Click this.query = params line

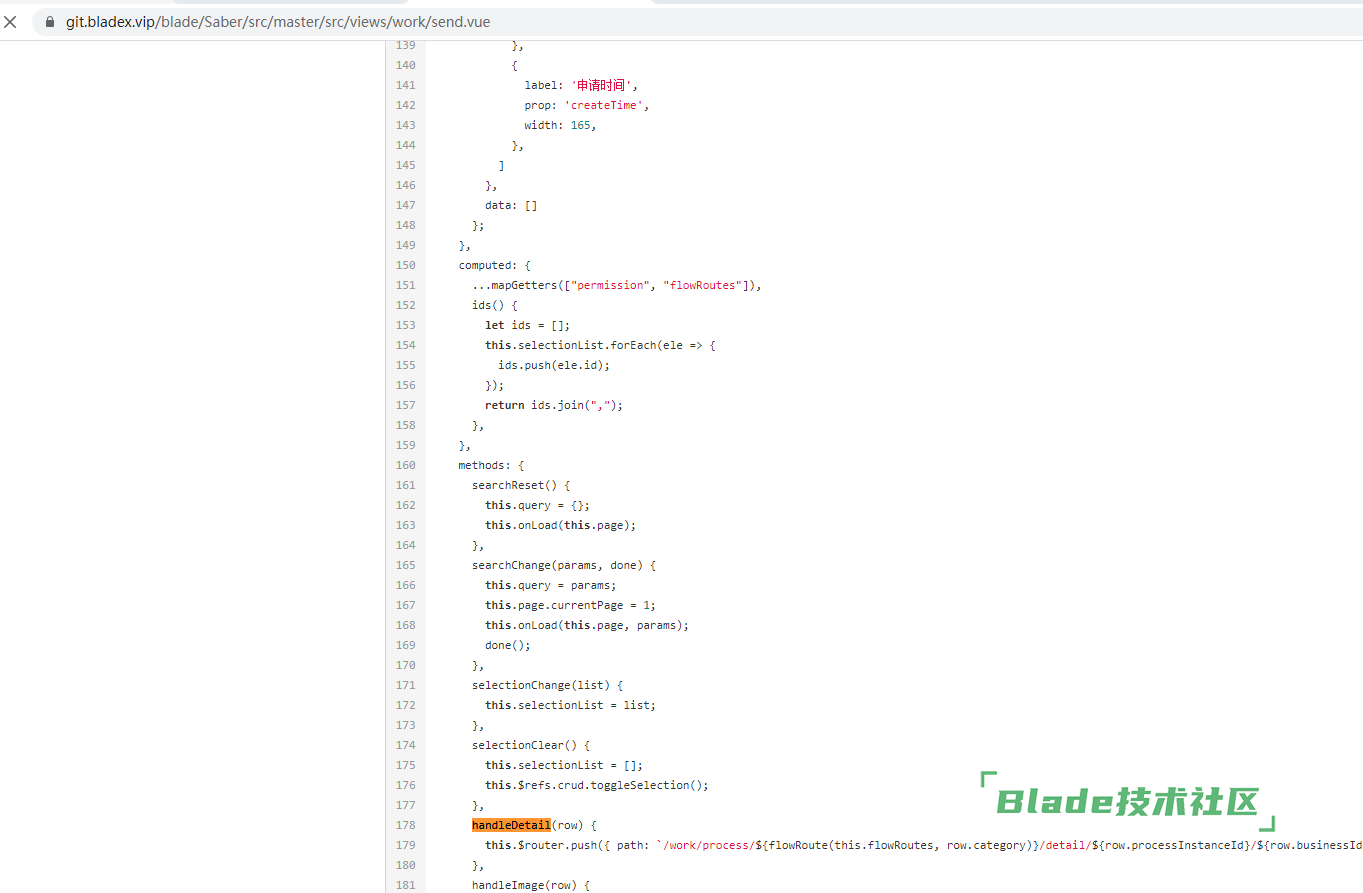pos(551,585)
